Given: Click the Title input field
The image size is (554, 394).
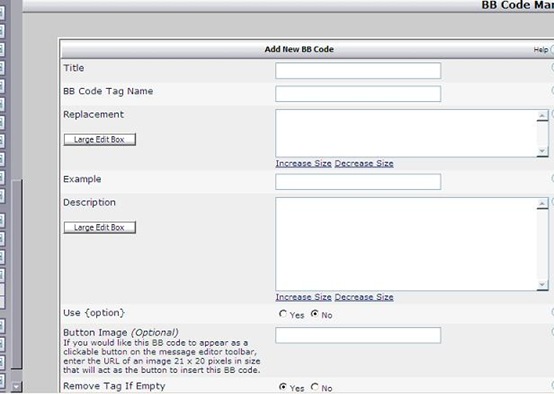Looking at the screenshot, I should pos(358,71).
